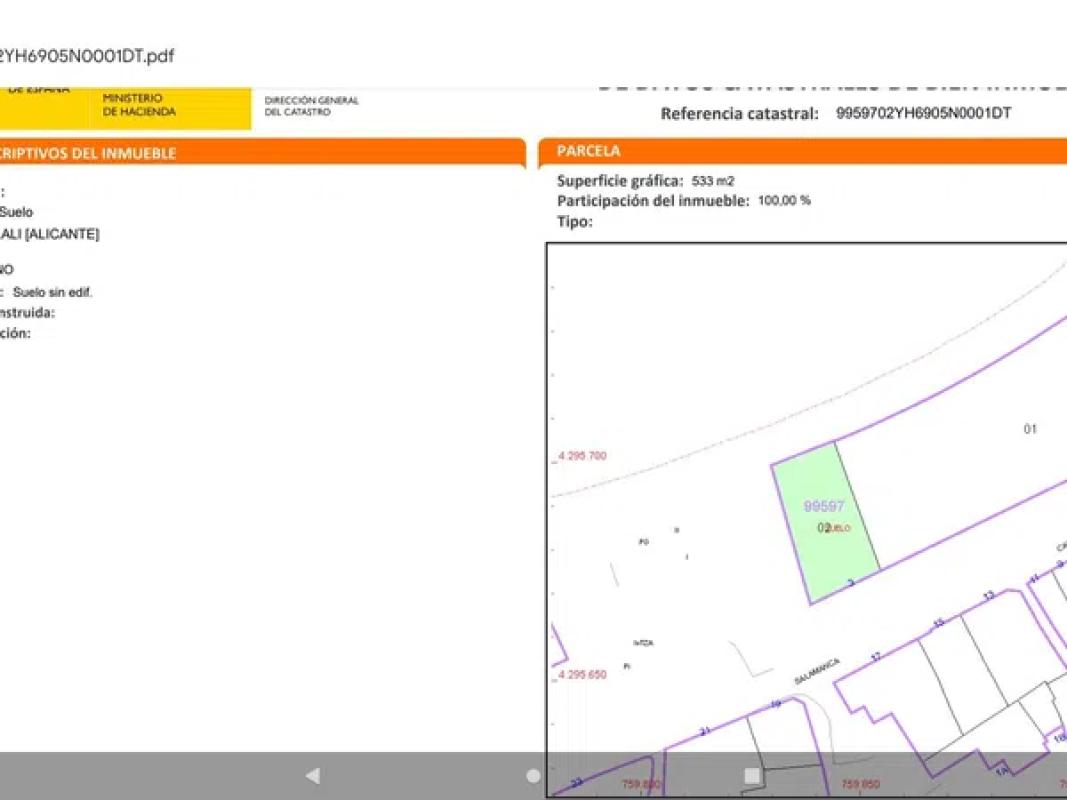Click parcel label 01 on the map
The image size is (1067, 800).
tap(1029, 429)
